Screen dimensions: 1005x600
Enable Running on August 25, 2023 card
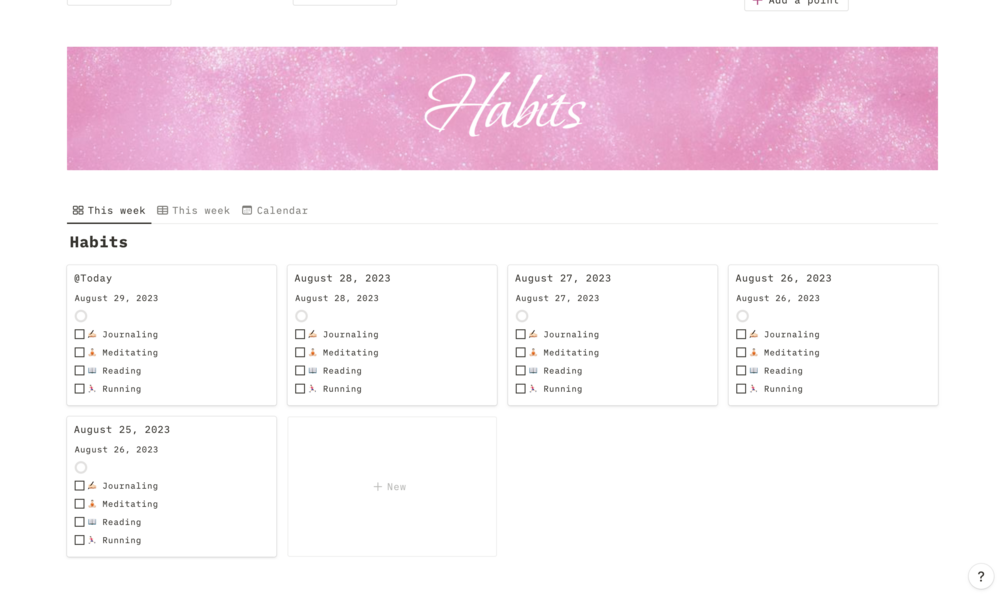point(79,540)
